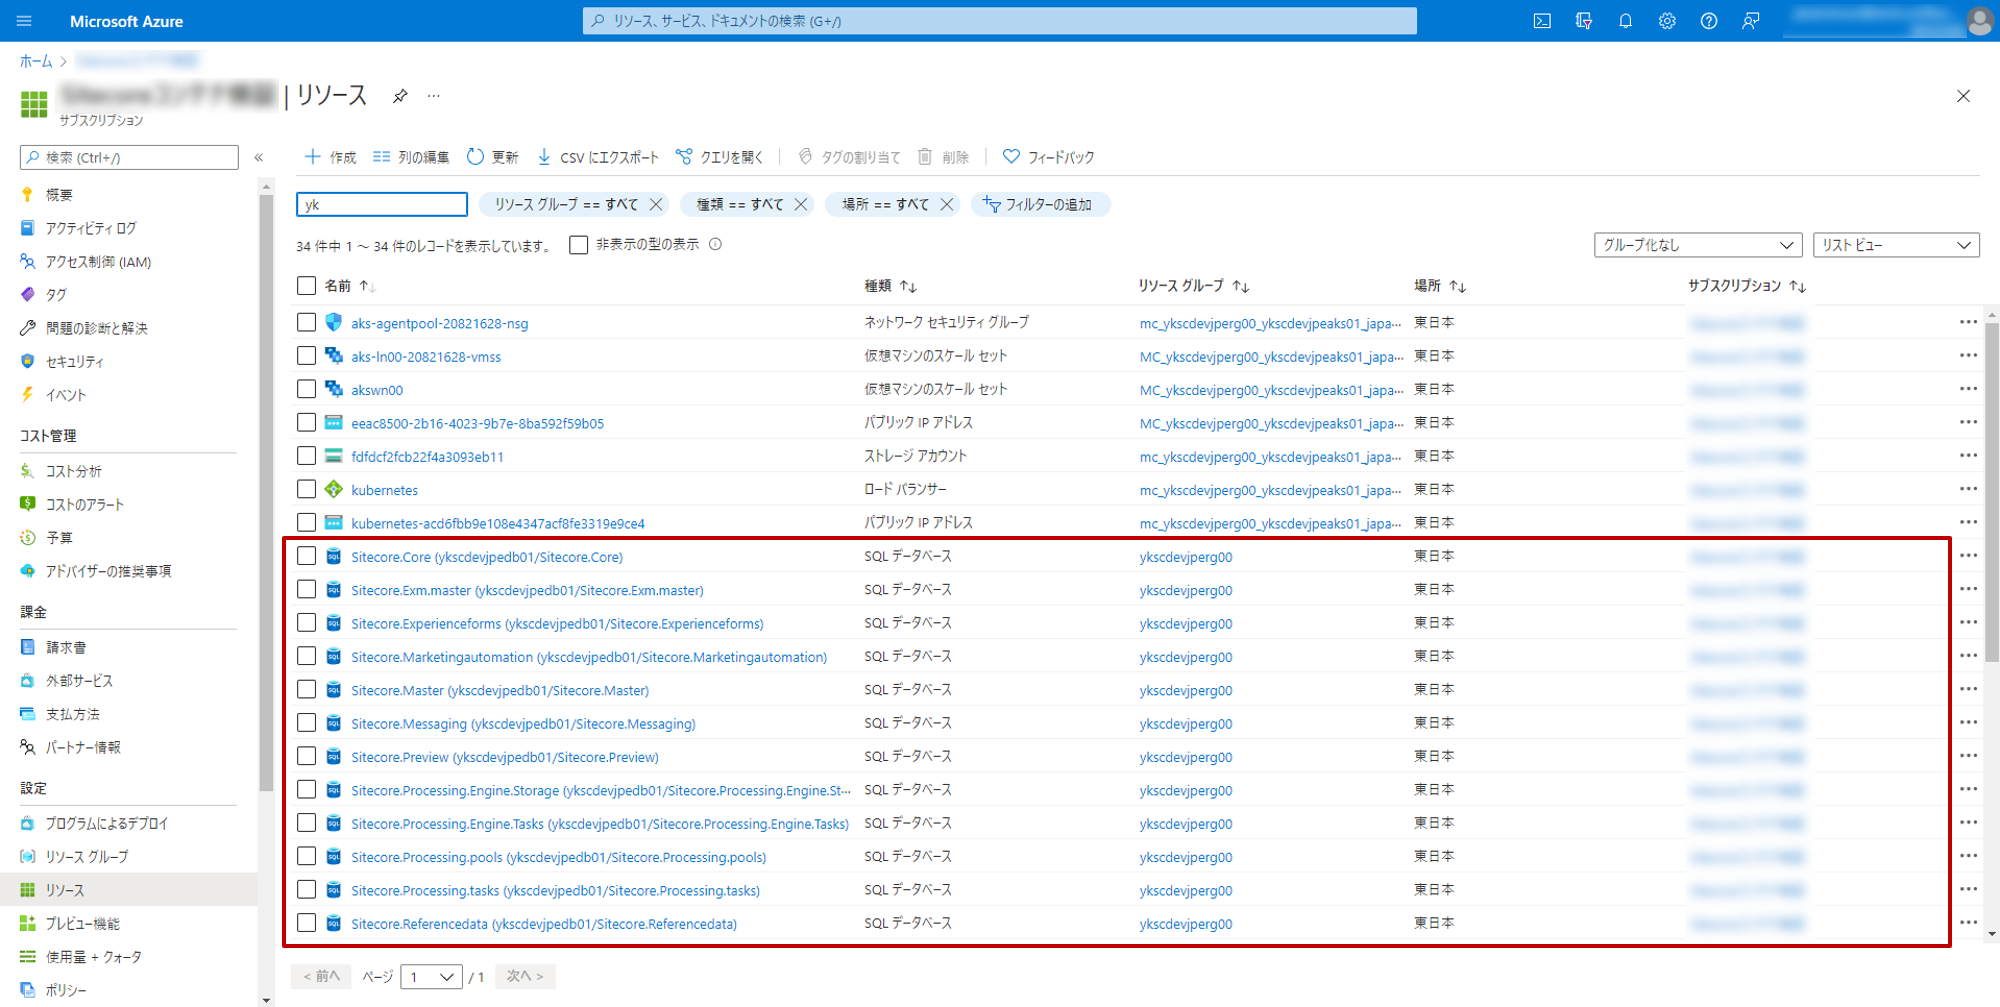Open the Azure portal hamburger menu
Image resolution: width=2000 pixels, height=1007 pixels.
pyautogui.click(x=24, y=21)
